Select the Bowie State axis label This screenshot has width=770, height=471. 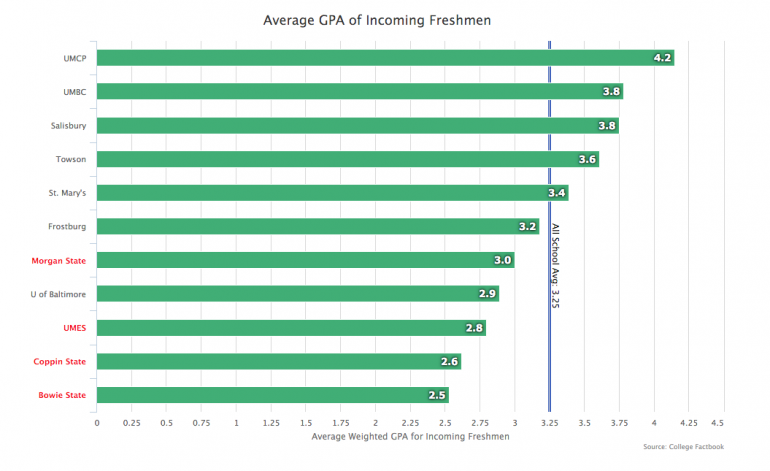coord(63,396)
